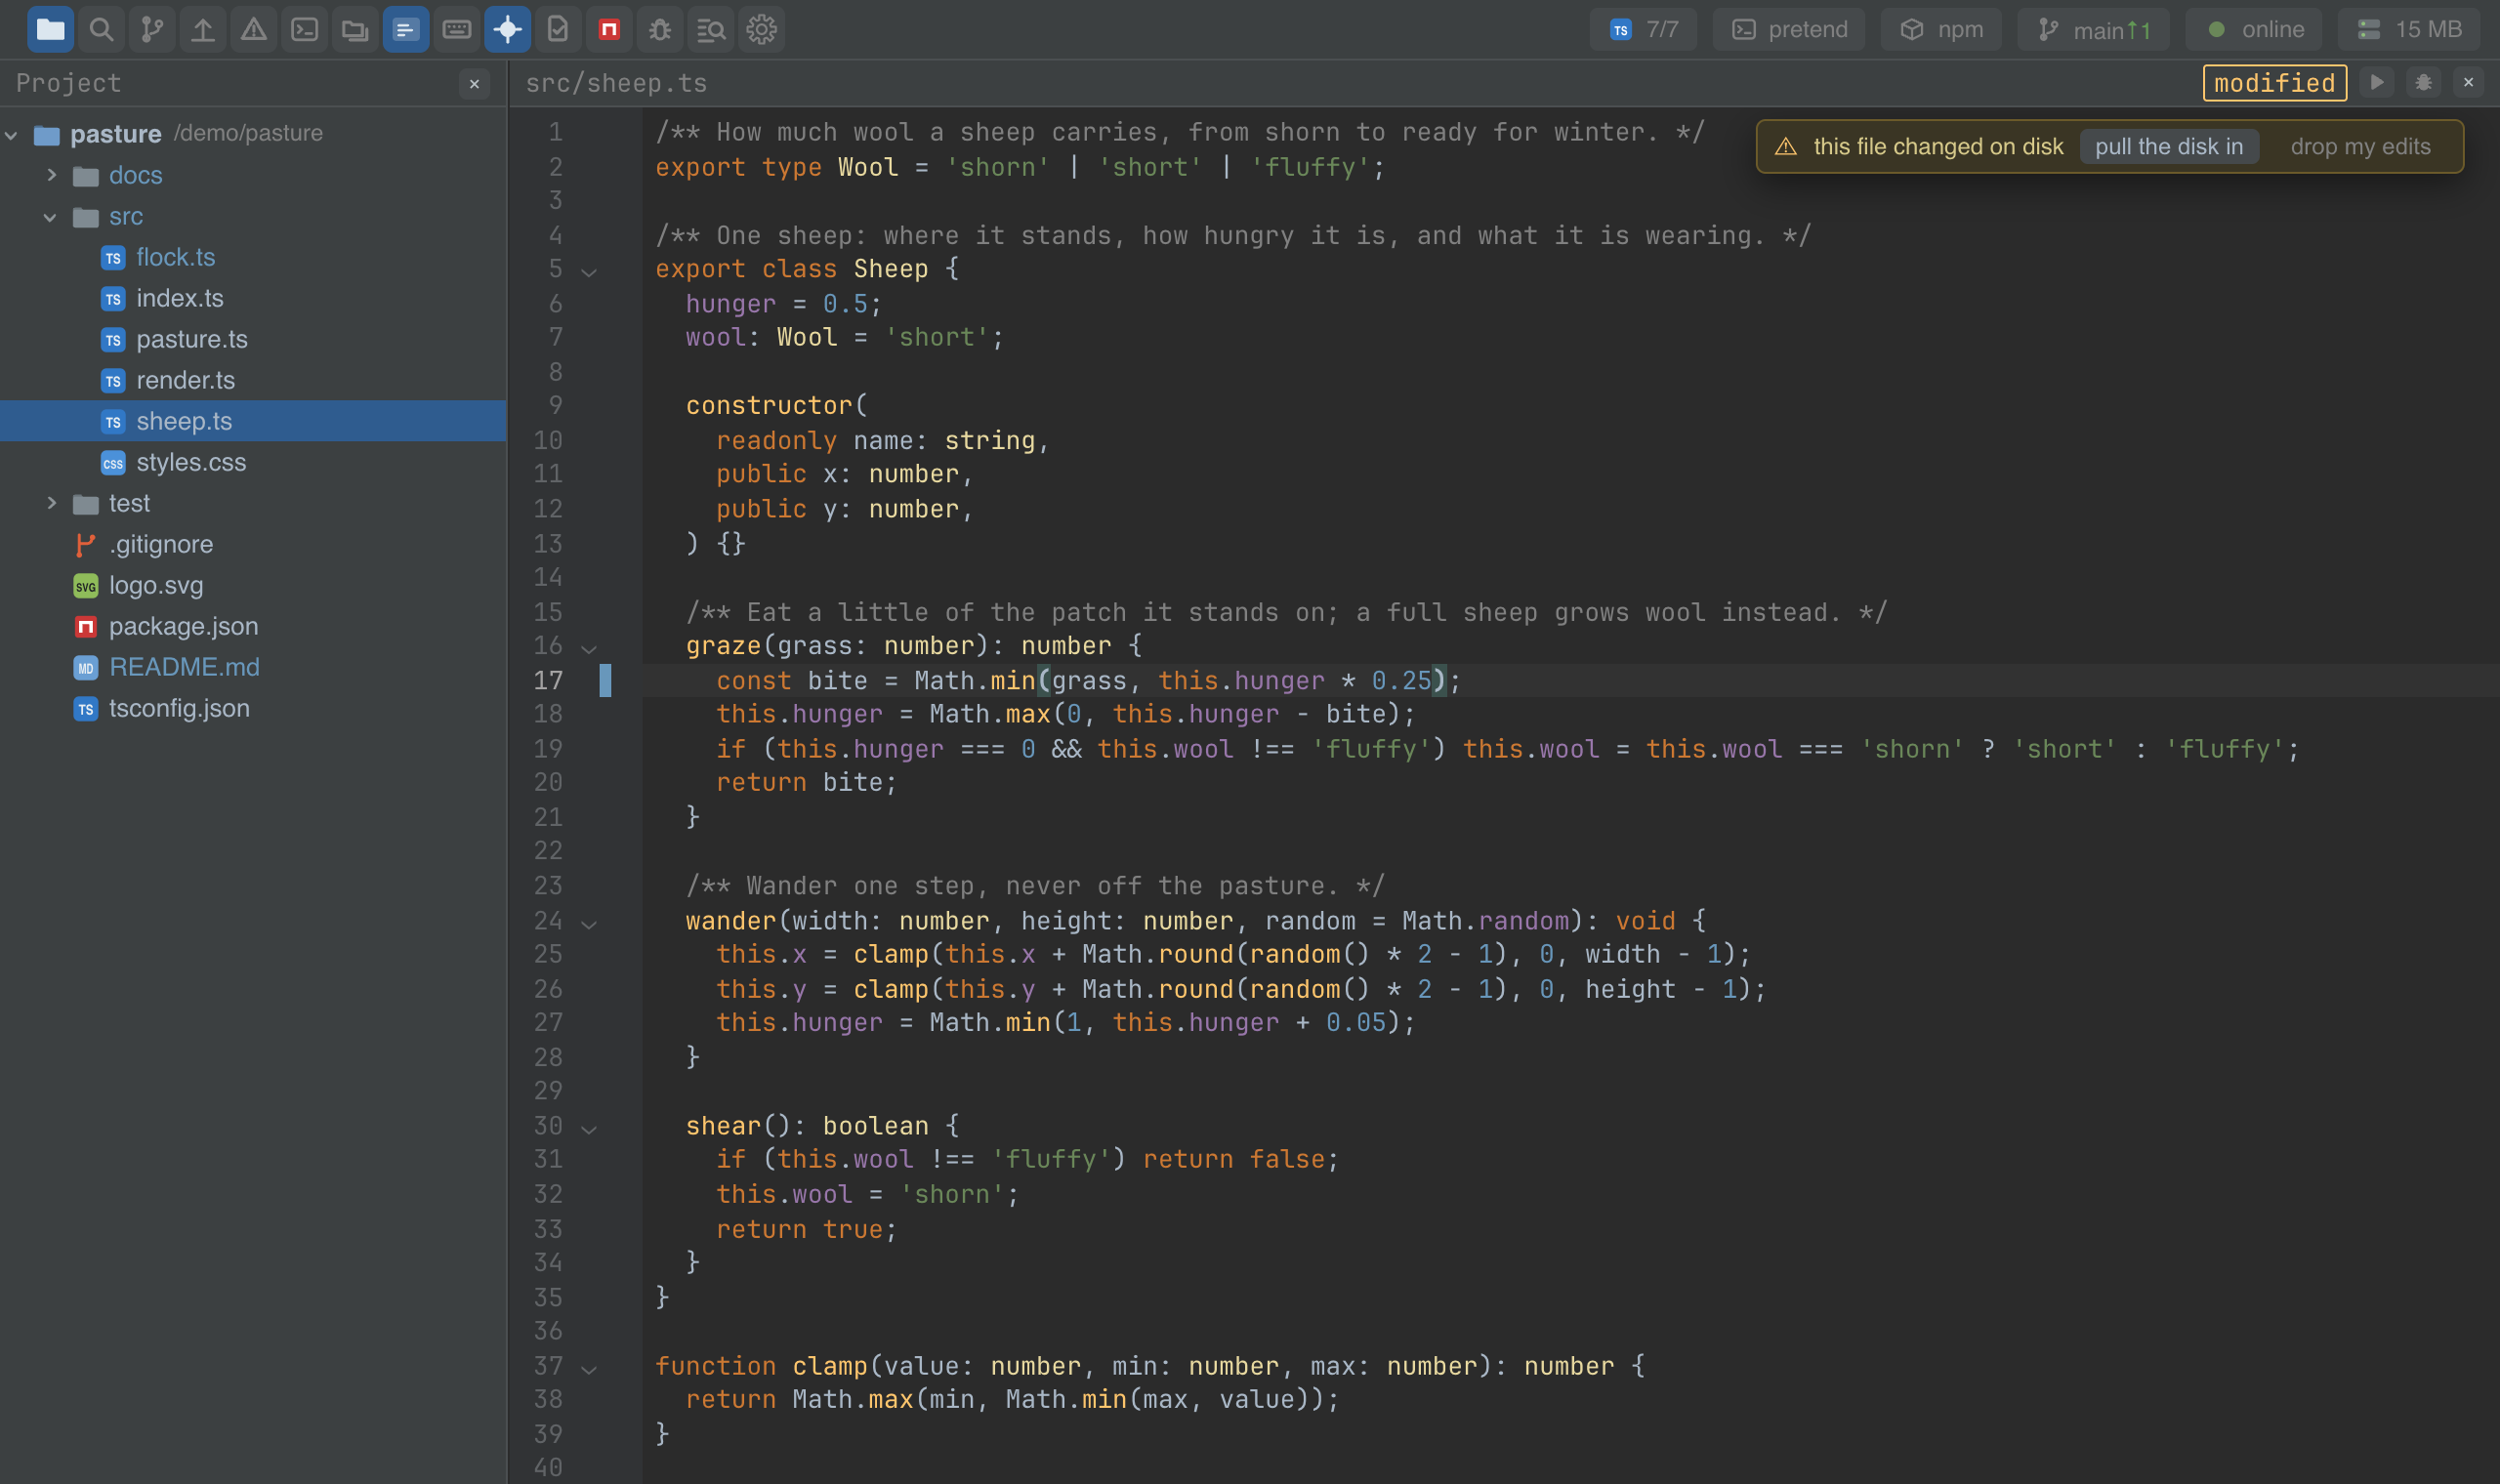Open search via the magnifier icon
The height and width of the screenshot is (1484, 2500).
101,29
